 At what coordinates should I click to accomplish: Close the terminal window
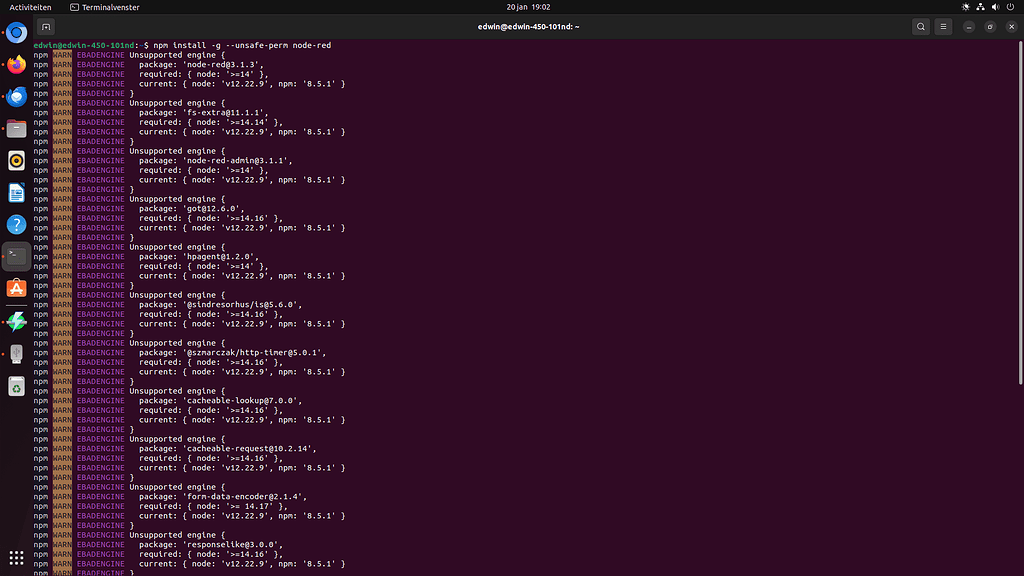(1012, 27)
